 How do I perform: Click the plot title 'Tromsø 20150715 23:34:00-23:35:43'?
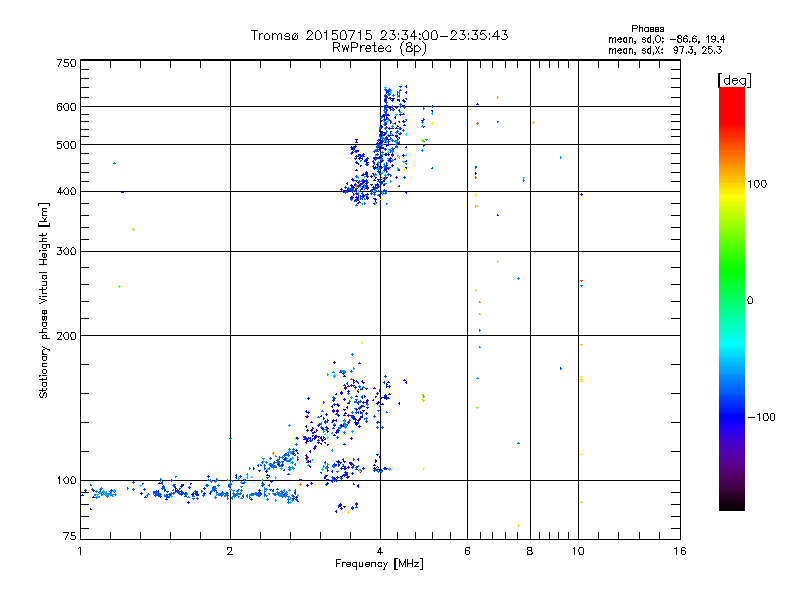pyautogui.click(x=379, y=35)
